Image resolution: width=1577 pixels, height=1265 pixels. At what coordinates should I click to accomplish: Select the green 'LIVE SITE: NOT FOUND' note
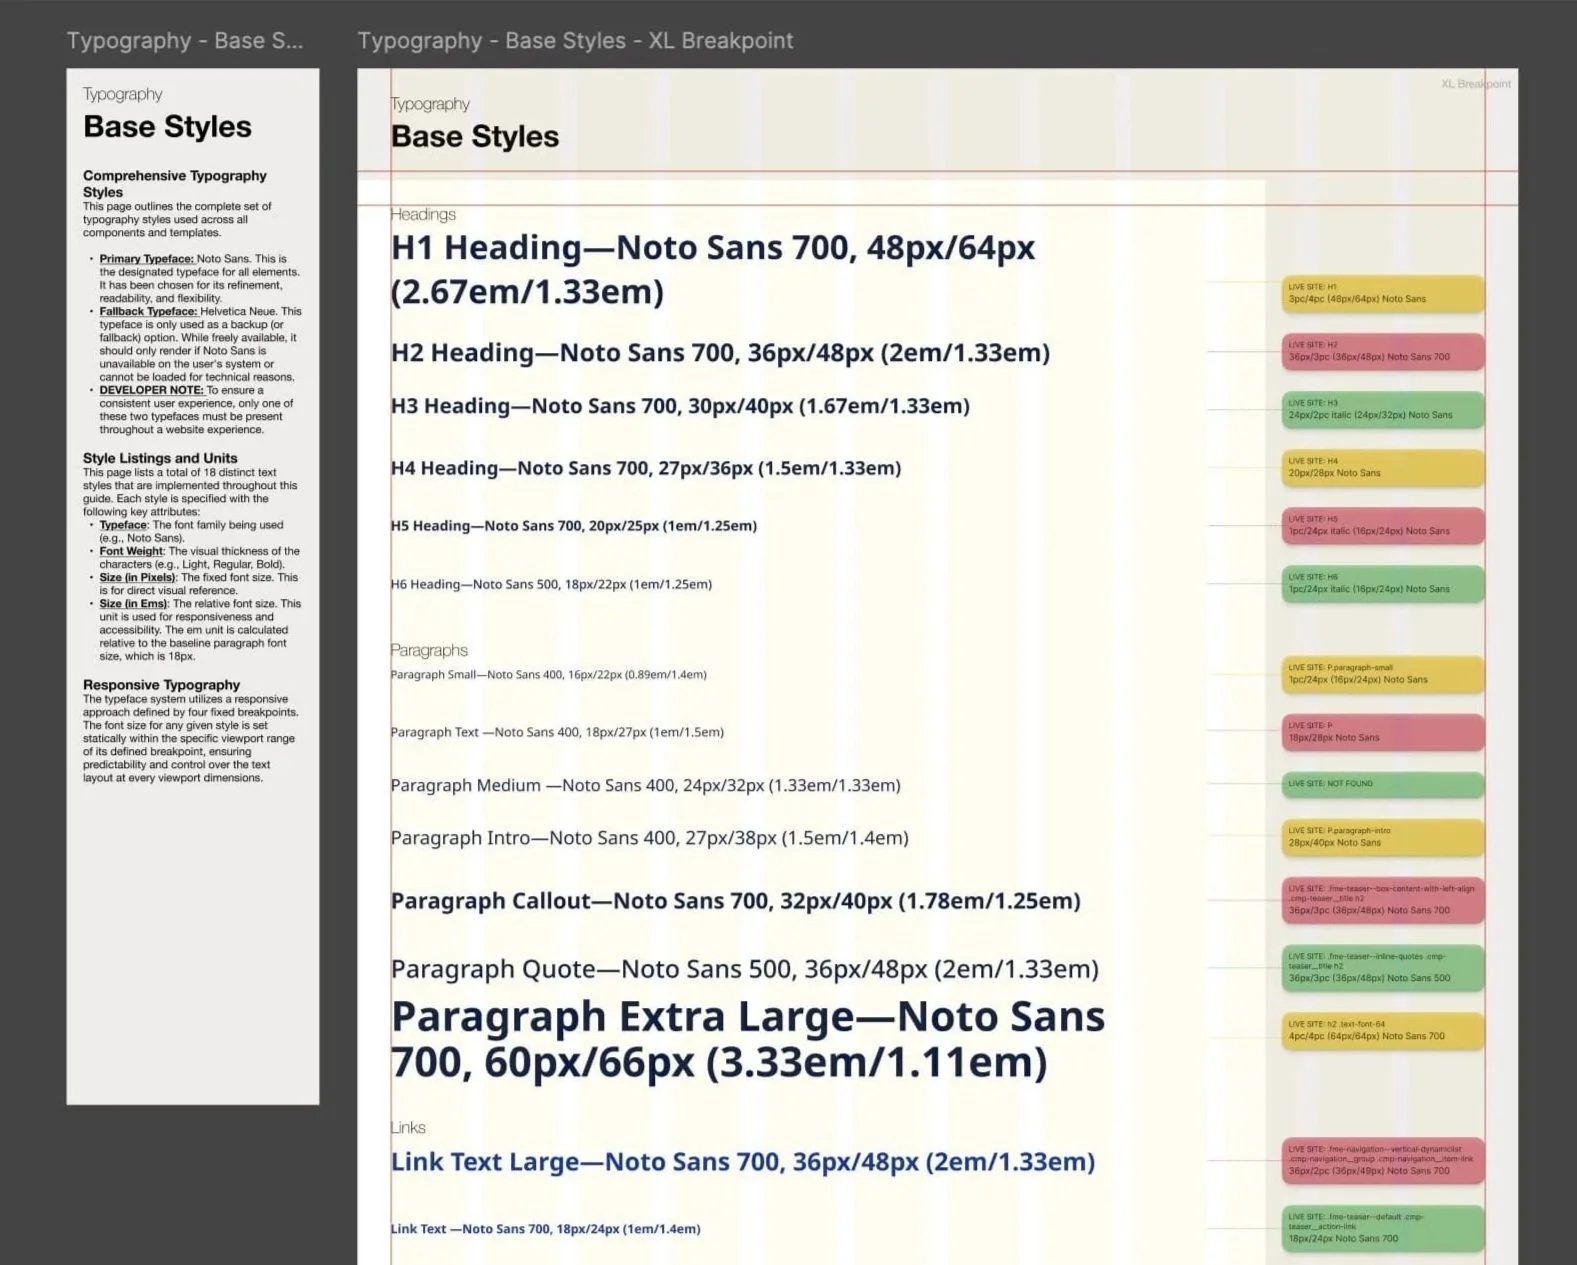tap(1383, 784)
